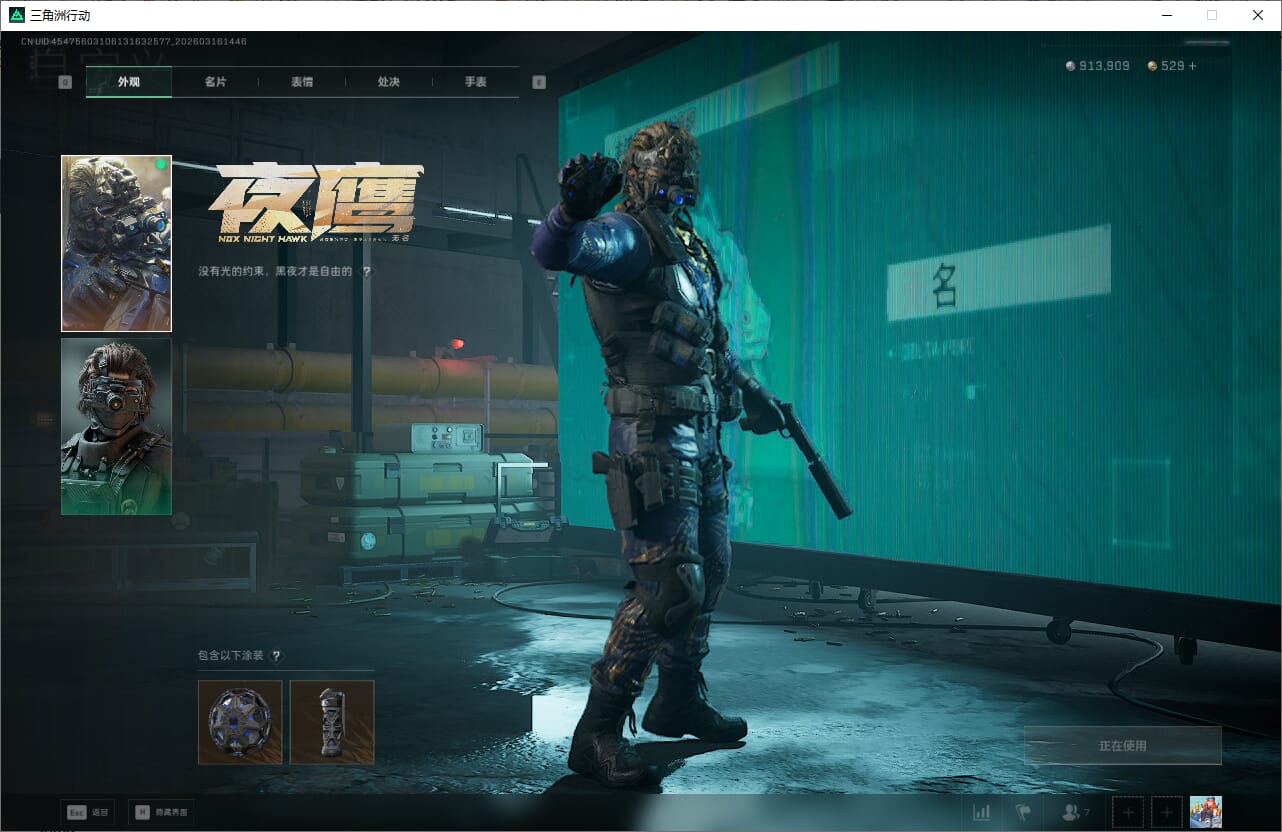
Task: Click the gold currency coin icon
Action: pyautogui.click(x=1152, y=66)
